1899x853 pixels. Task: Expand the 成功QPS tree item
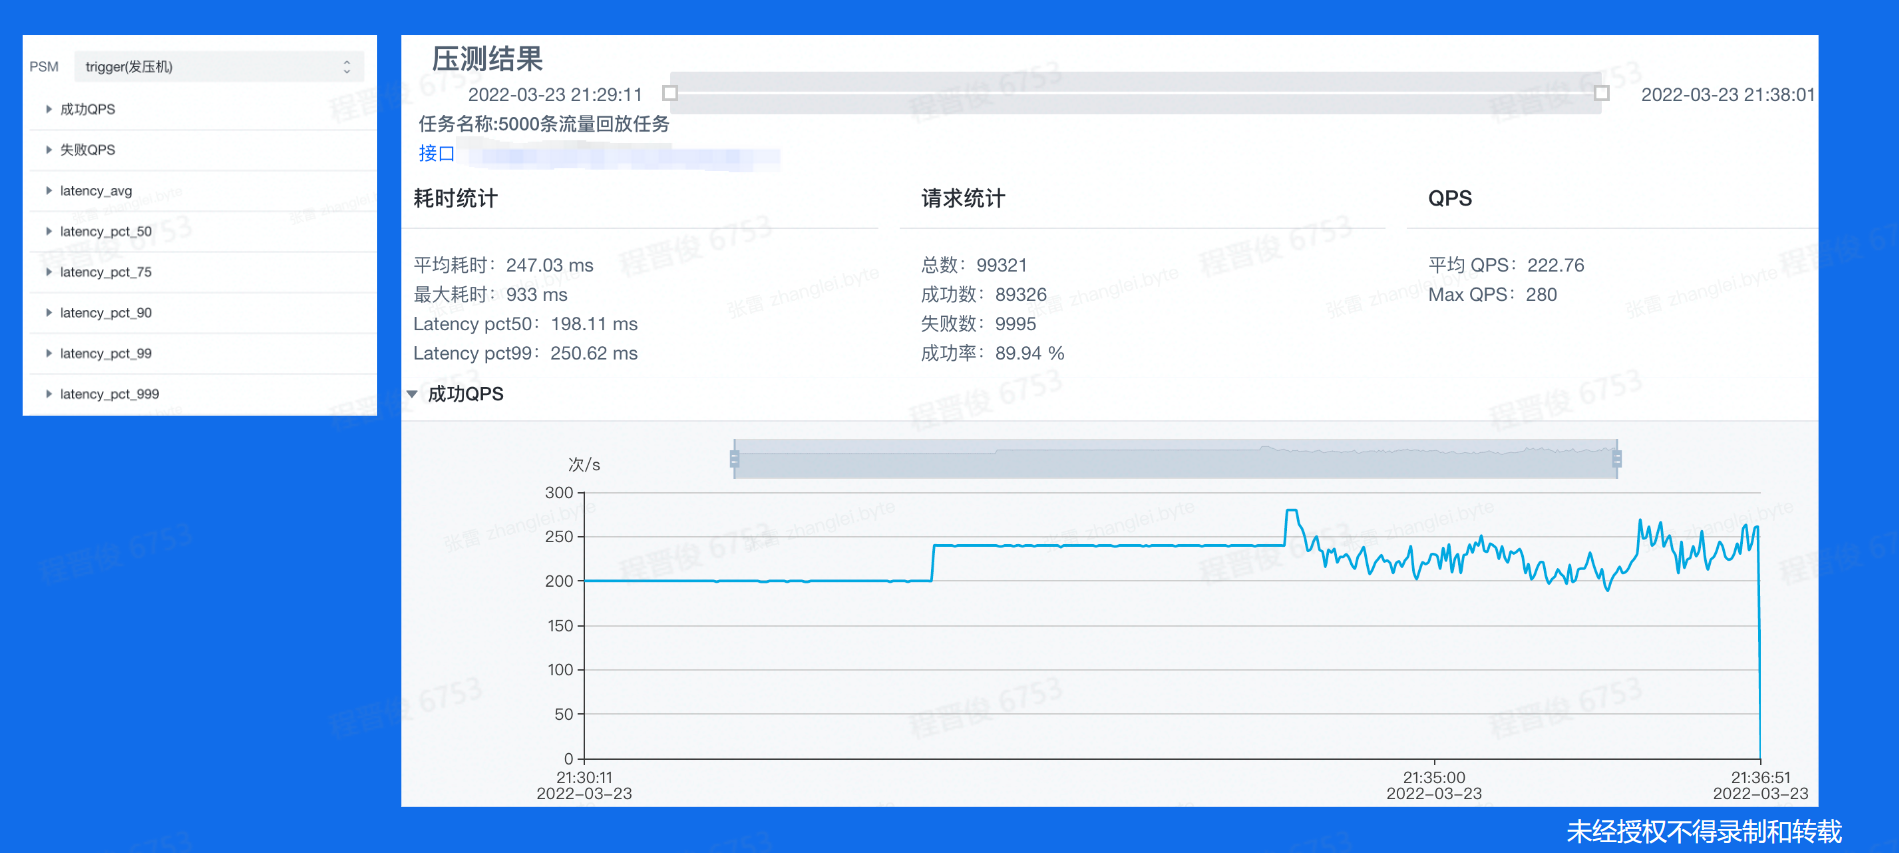tap(49, 109)
